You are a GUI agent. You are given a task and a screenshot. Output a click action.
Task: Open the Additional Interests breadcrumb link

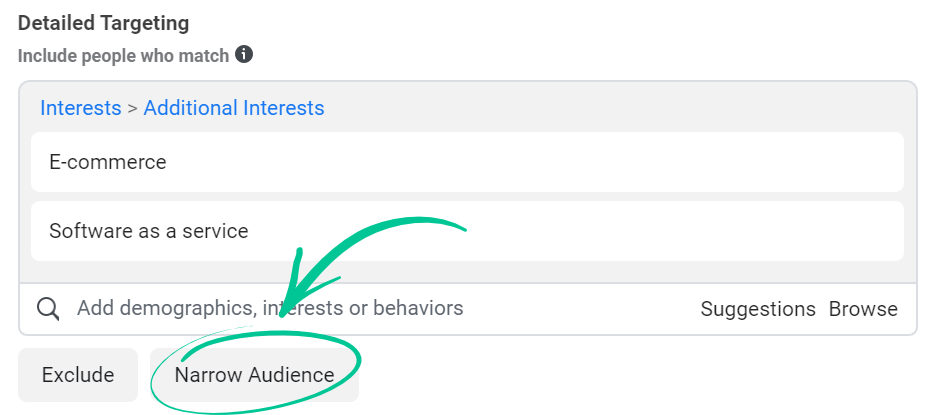point(234,108)
